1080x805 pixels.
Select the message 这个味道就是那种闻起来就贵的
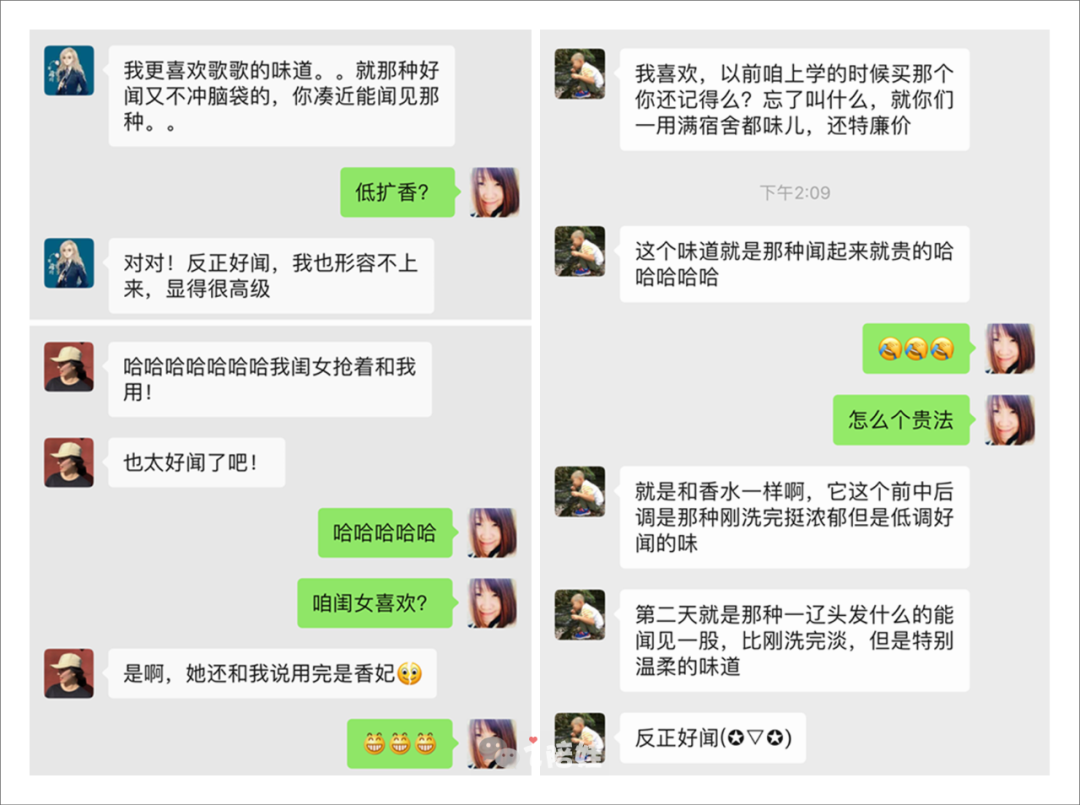pos(794,264)
